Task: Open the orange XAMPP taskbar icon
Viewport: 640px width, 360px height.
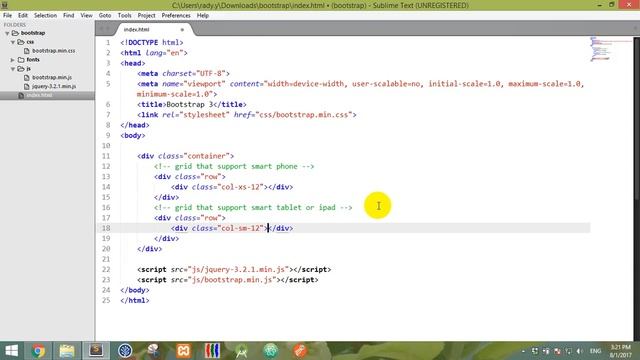Action: coord(183,351)
